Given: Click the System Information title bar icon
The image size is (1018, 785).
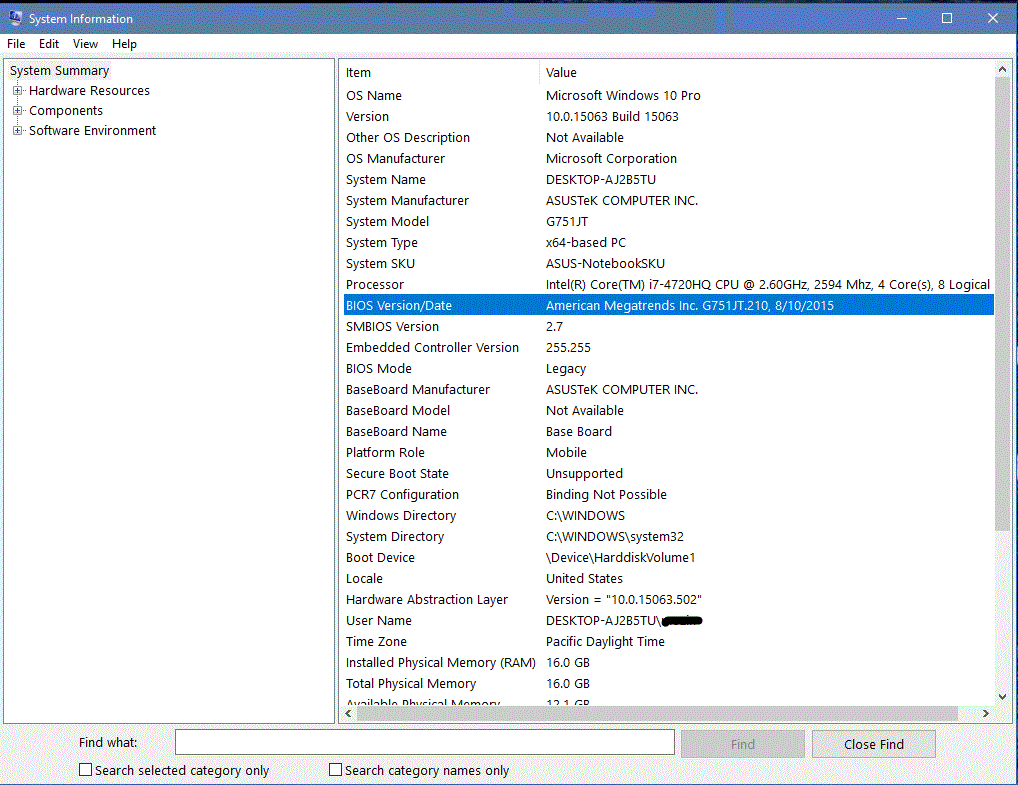Looking at the screenshot, I should (15, 18).
